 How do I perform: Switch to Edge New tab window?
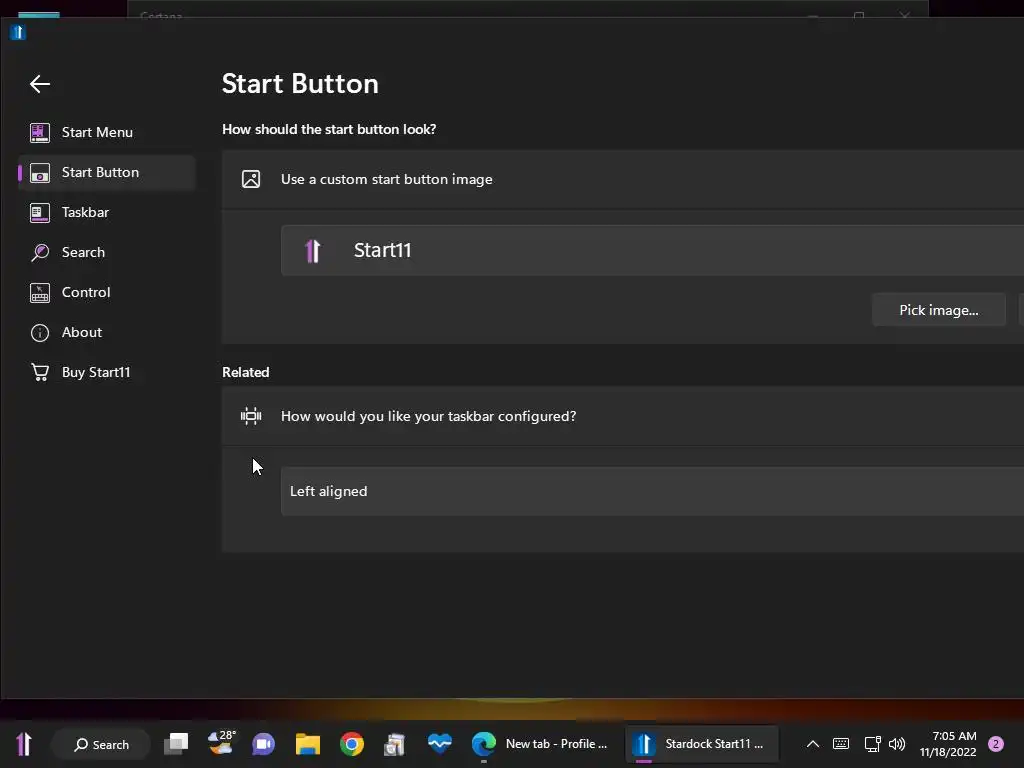(541, 744)
